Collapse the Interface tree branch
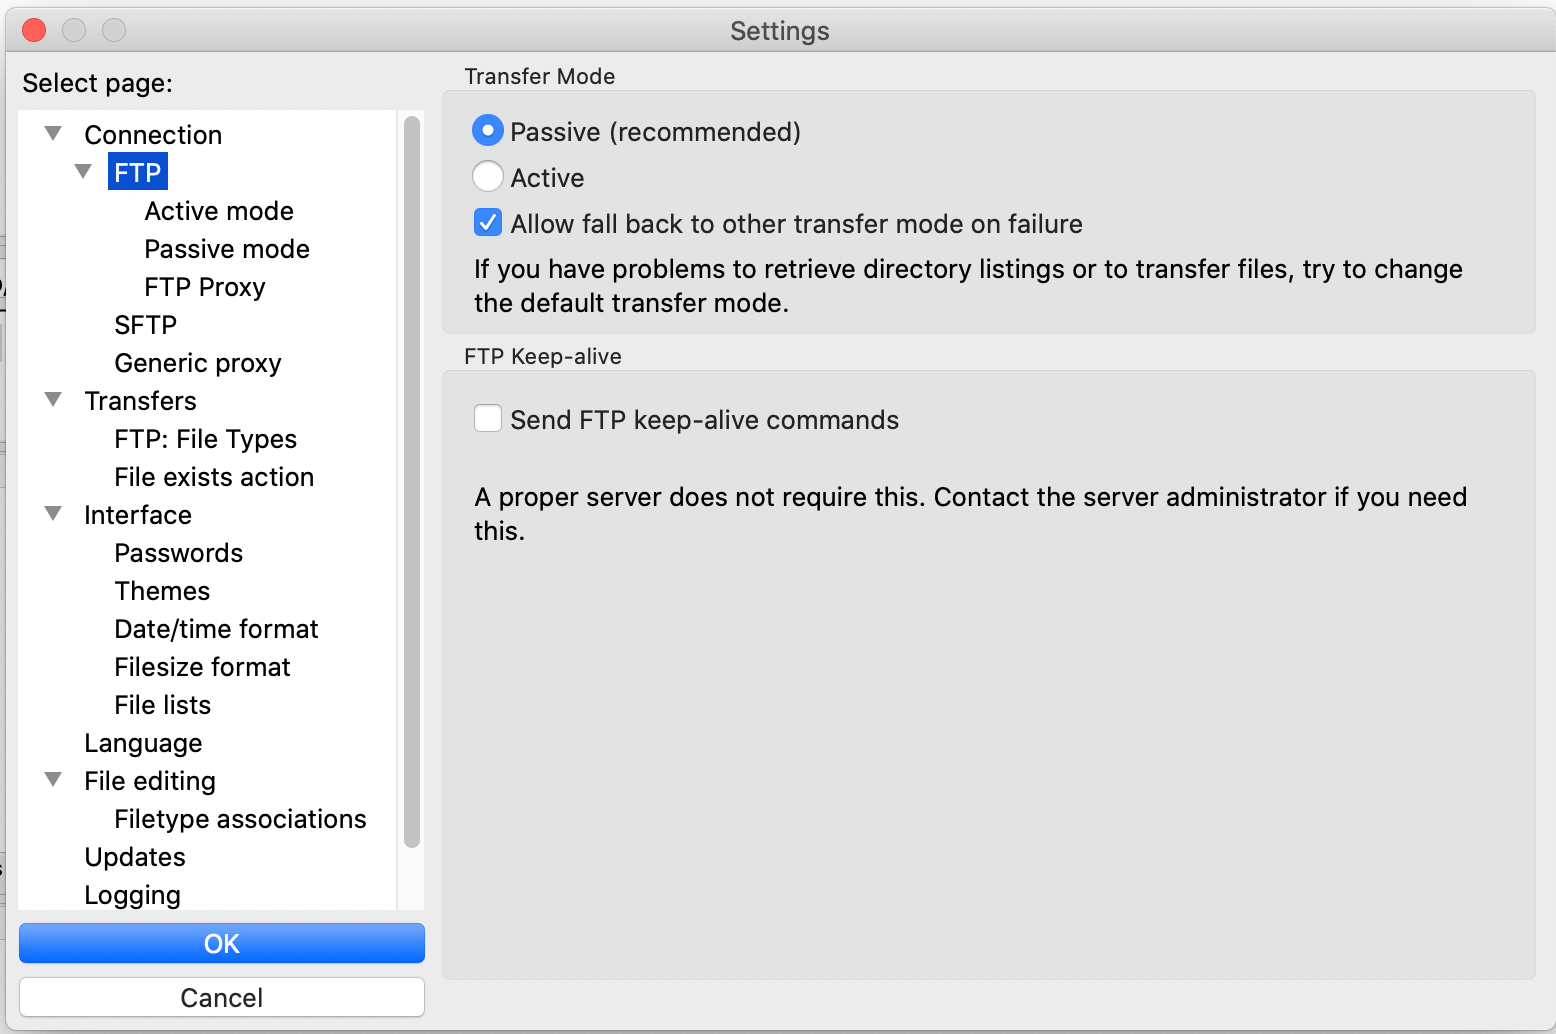 52,513
